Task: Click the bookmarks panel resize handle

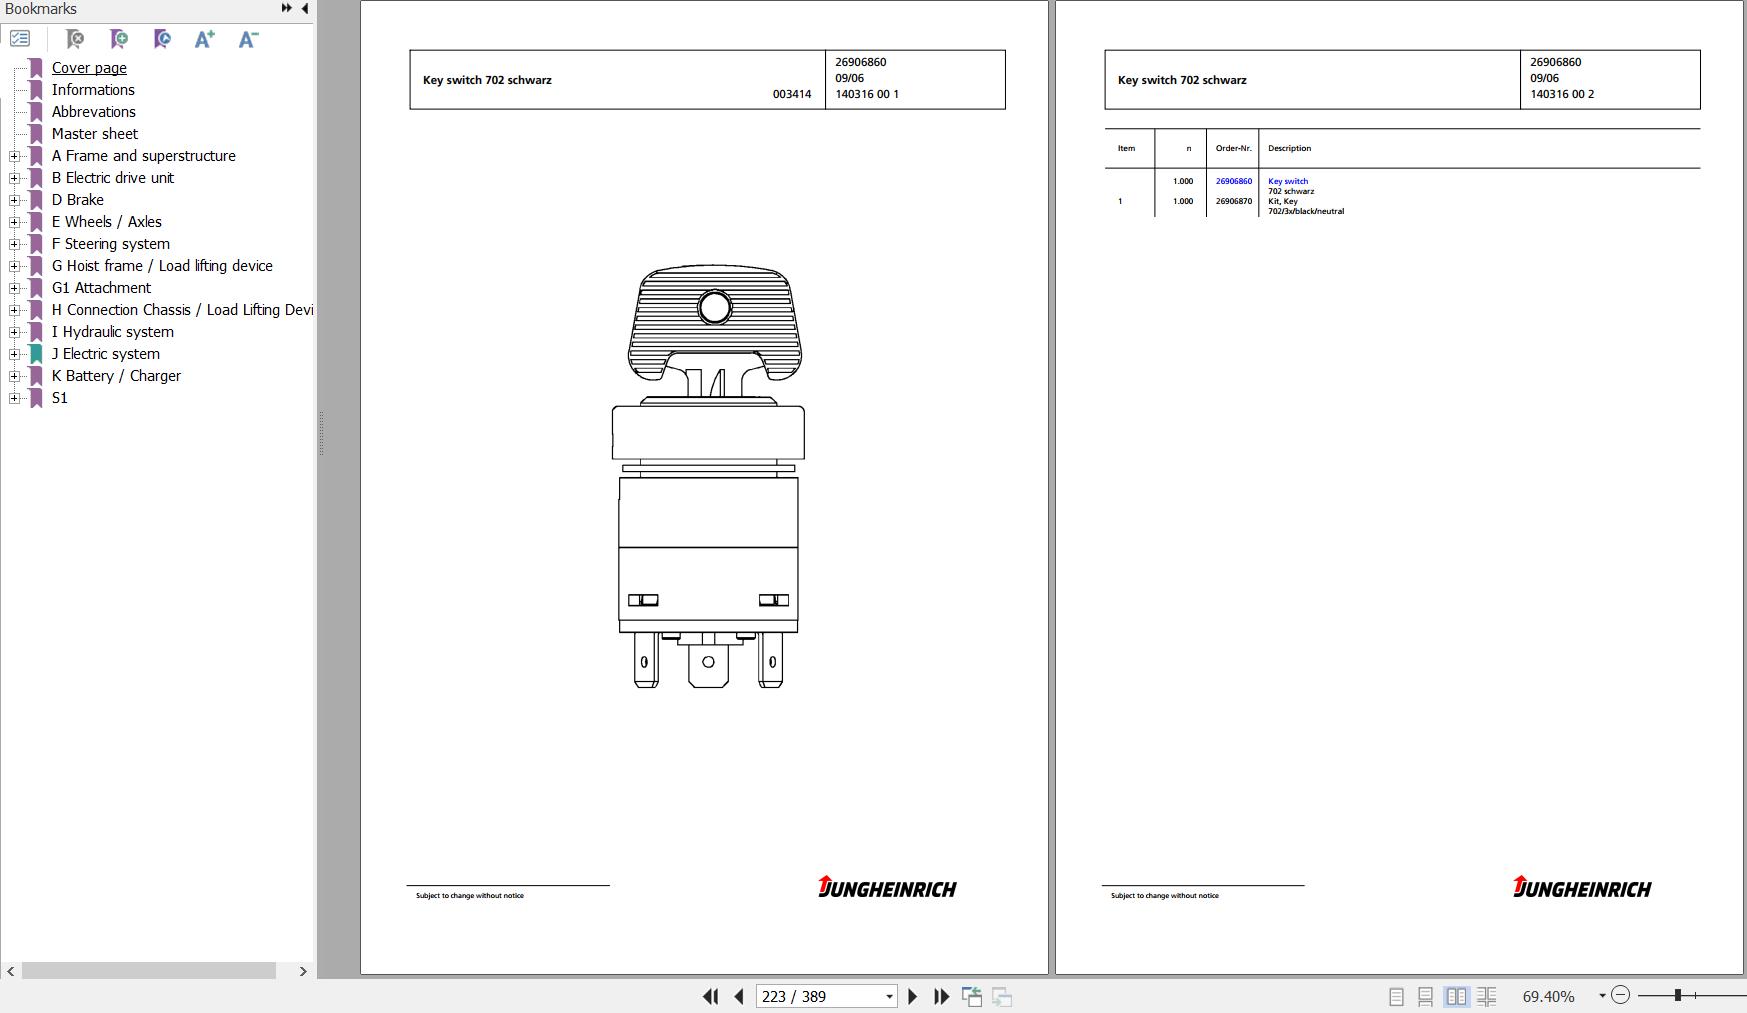Action: pyautogui.click(x=321, y=433)
